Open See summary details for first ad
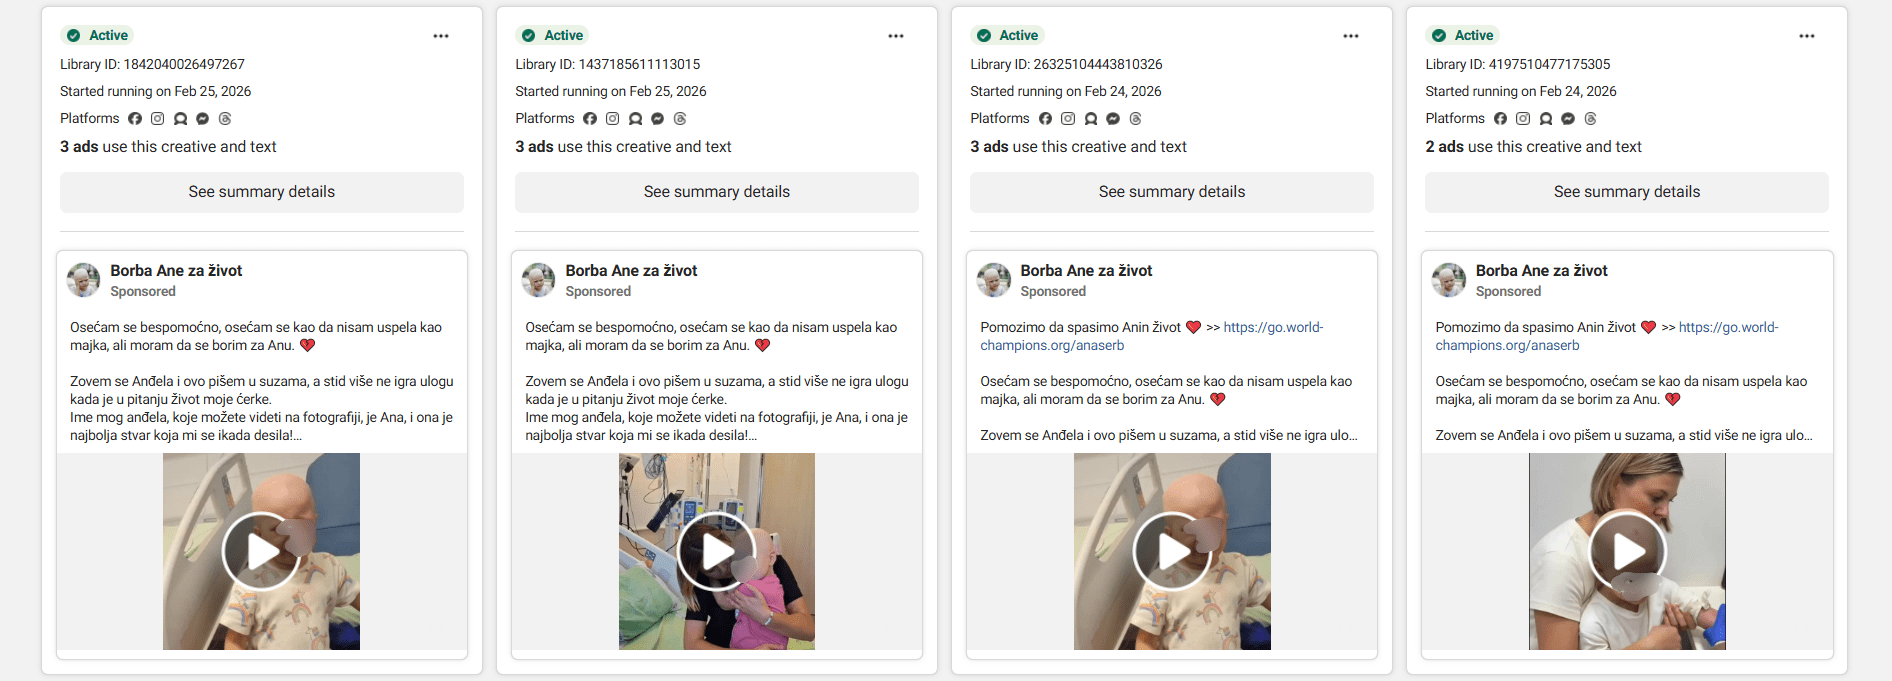This screenshot has width=1892, height=681. tap(262, 192)
